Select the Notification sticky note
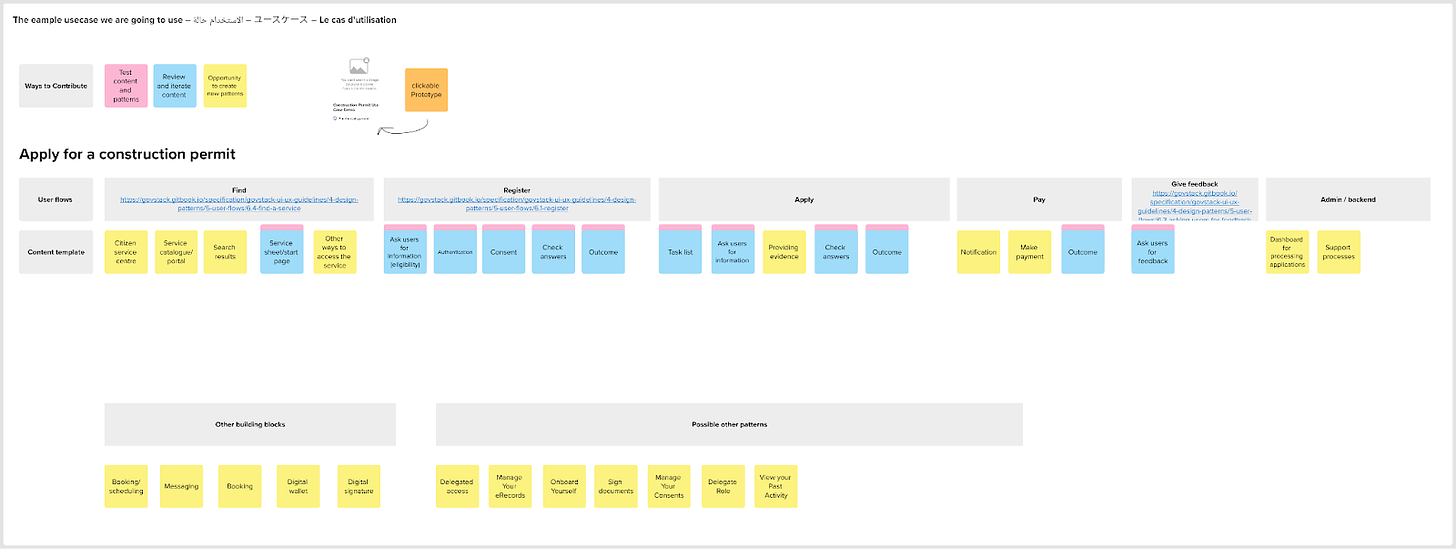 pyautogui.click(x=978, y=252)
